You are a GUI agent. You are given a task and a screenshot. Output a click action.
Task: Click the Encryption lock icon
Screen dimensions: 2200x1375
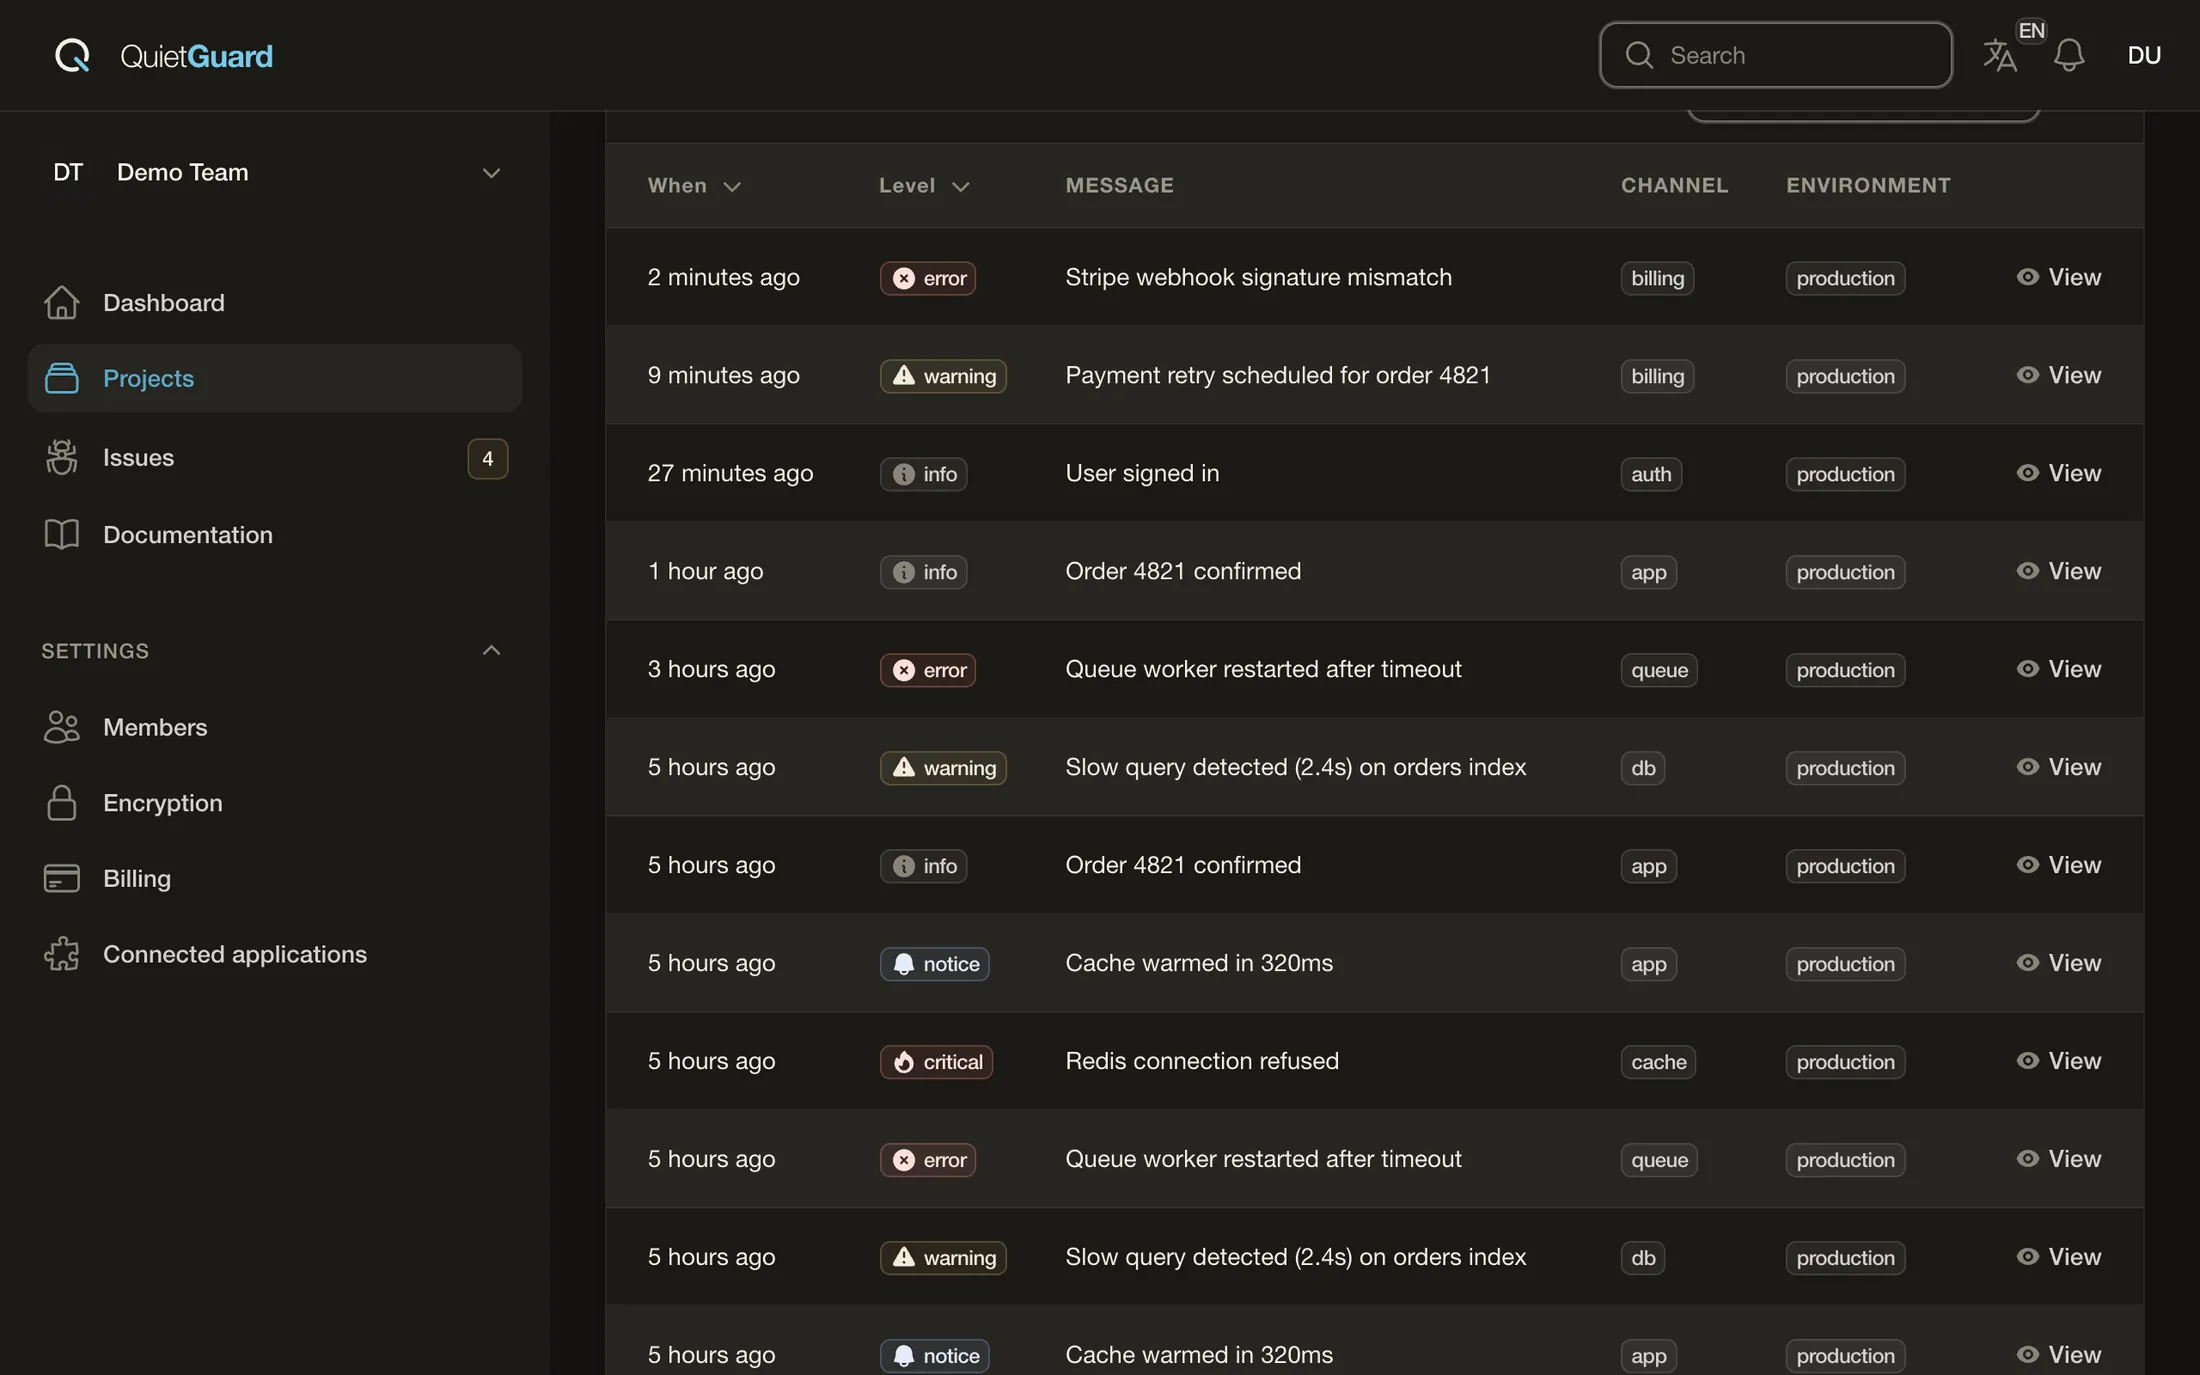[62, 802]
